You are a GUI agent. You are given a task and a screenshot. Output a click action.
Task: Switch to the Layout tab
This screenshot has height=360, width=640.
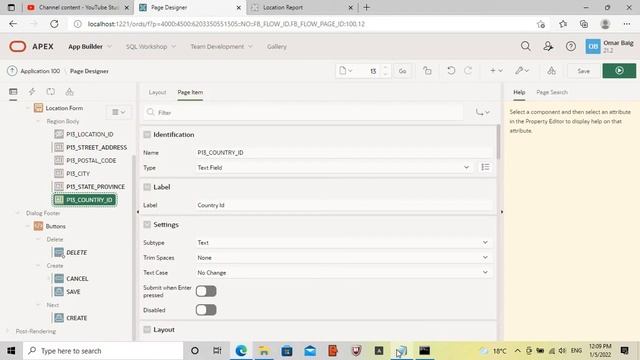click(x=157, y=92)
